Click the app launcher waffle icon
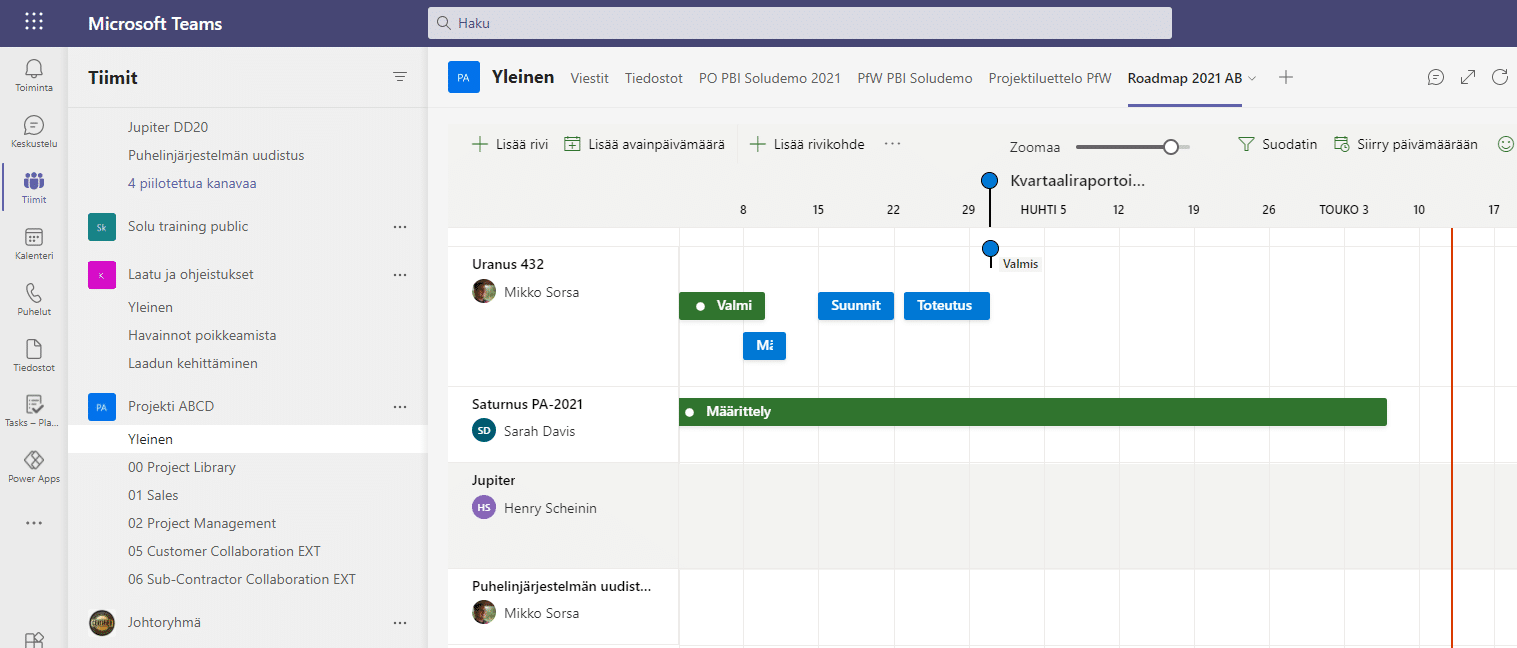 [x=34, y=22]
